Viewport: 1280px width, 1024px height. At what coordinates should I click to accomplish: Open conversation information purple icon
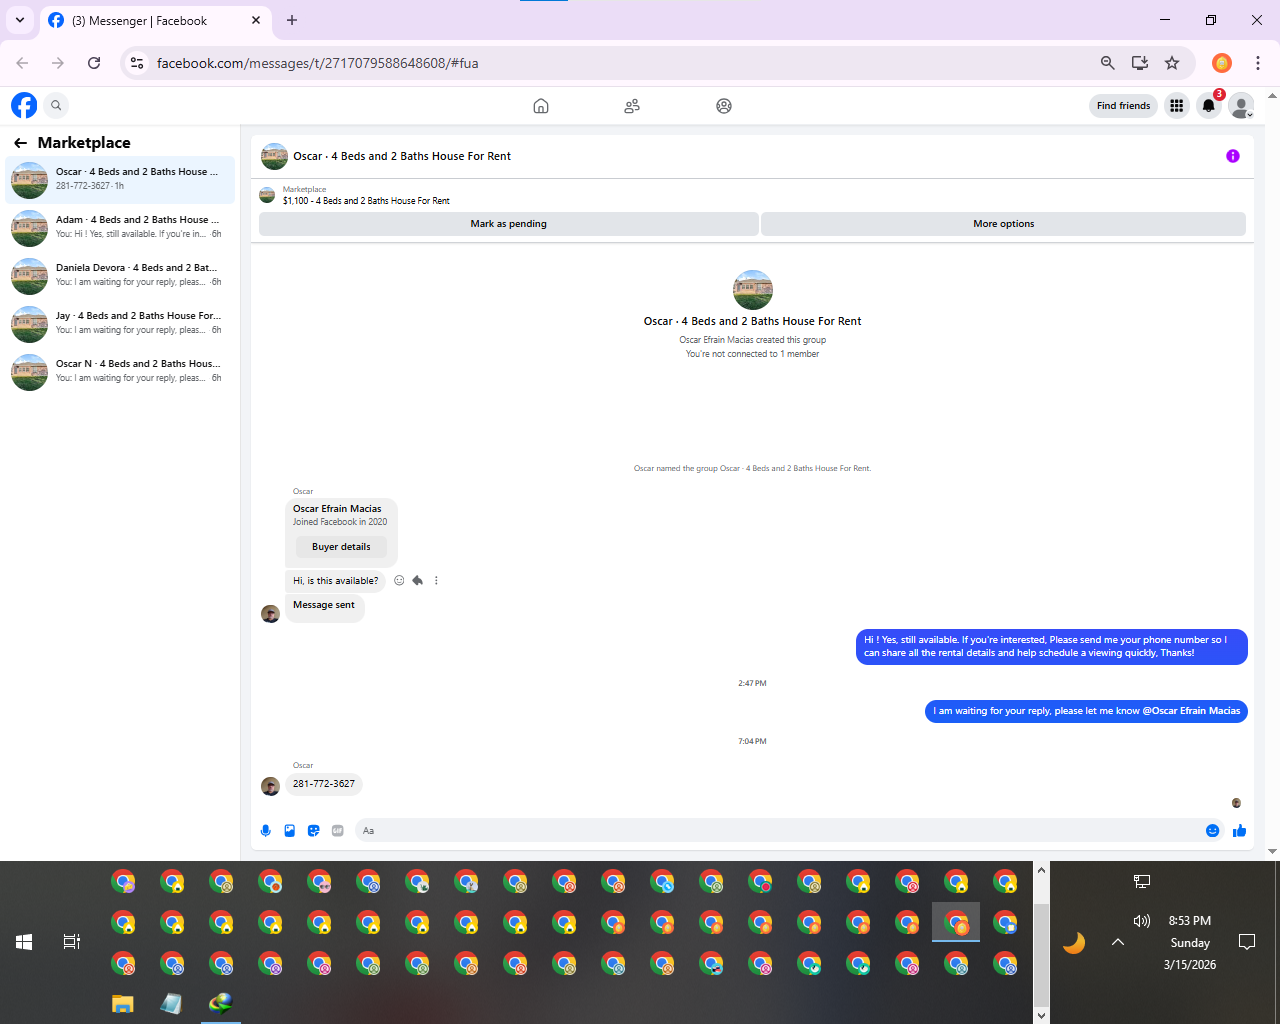(1233, 156)
